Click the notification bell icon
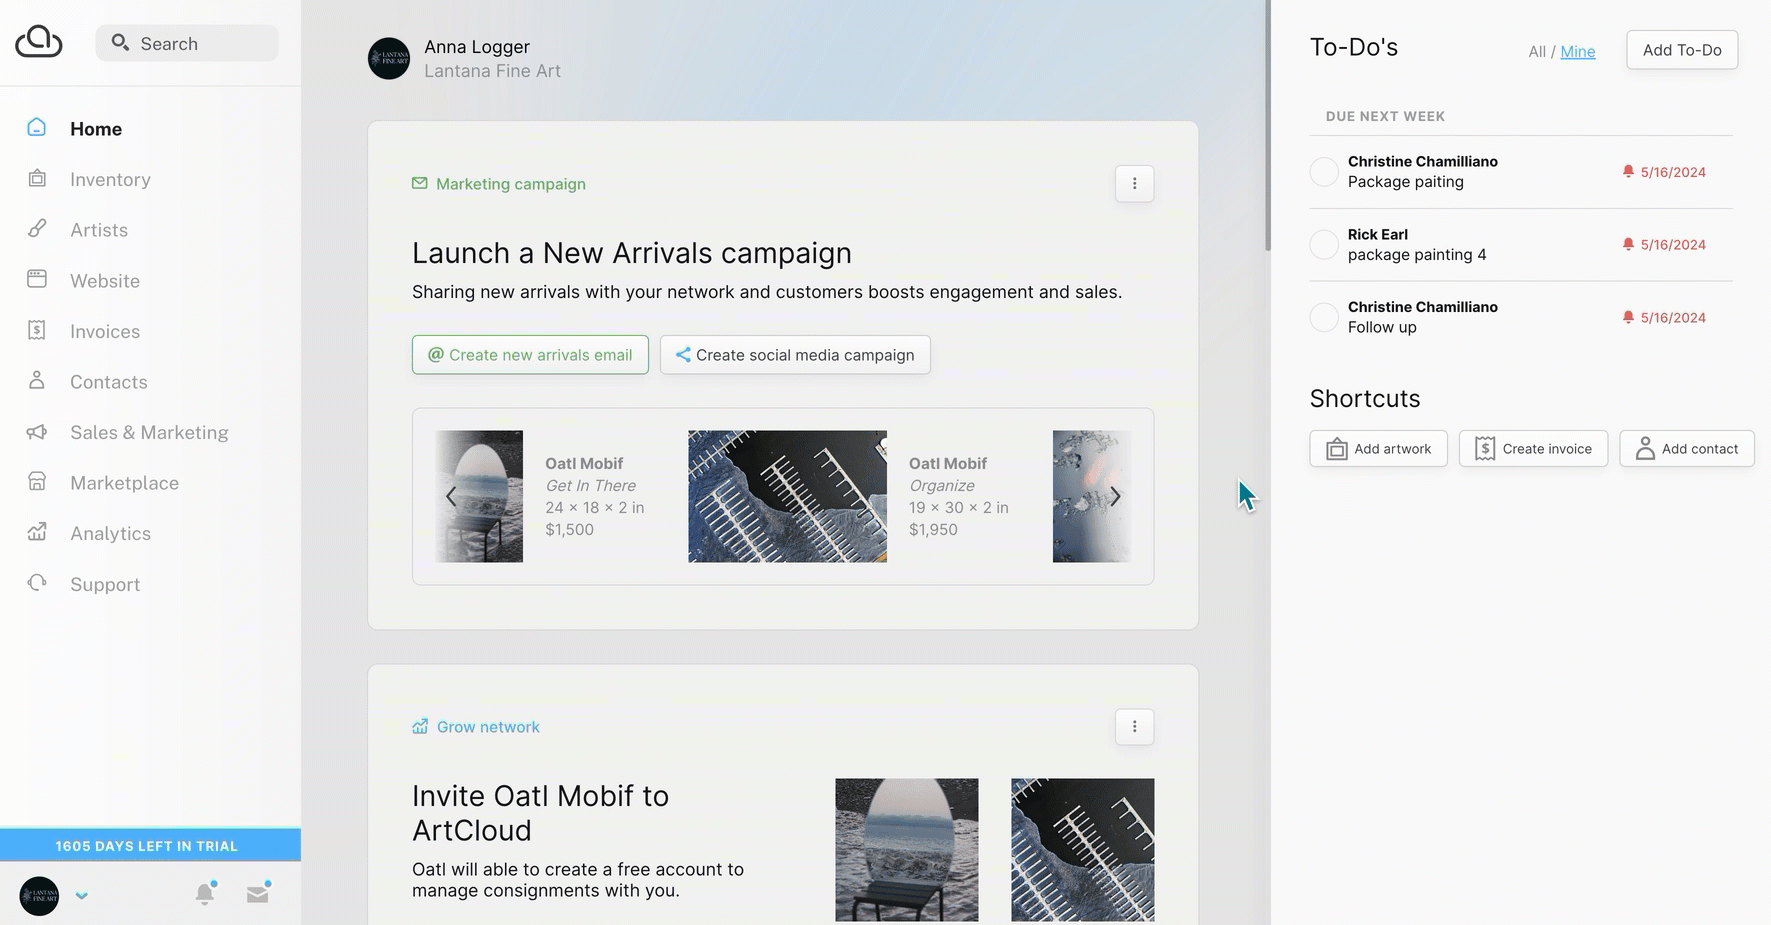Image resolution: width=1771 pixels, height=925 pixels. coord(204,893)
